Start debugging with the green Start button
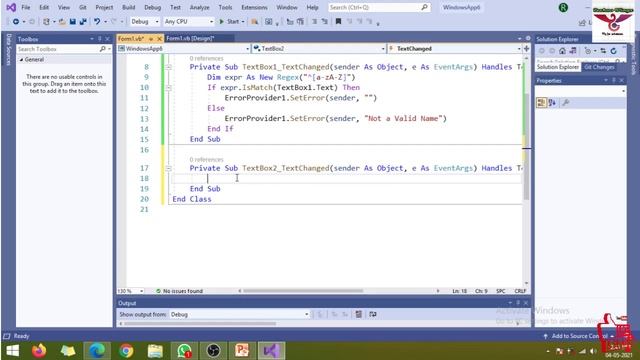This screenshot has height=360, width=640. tap(229, 22)
